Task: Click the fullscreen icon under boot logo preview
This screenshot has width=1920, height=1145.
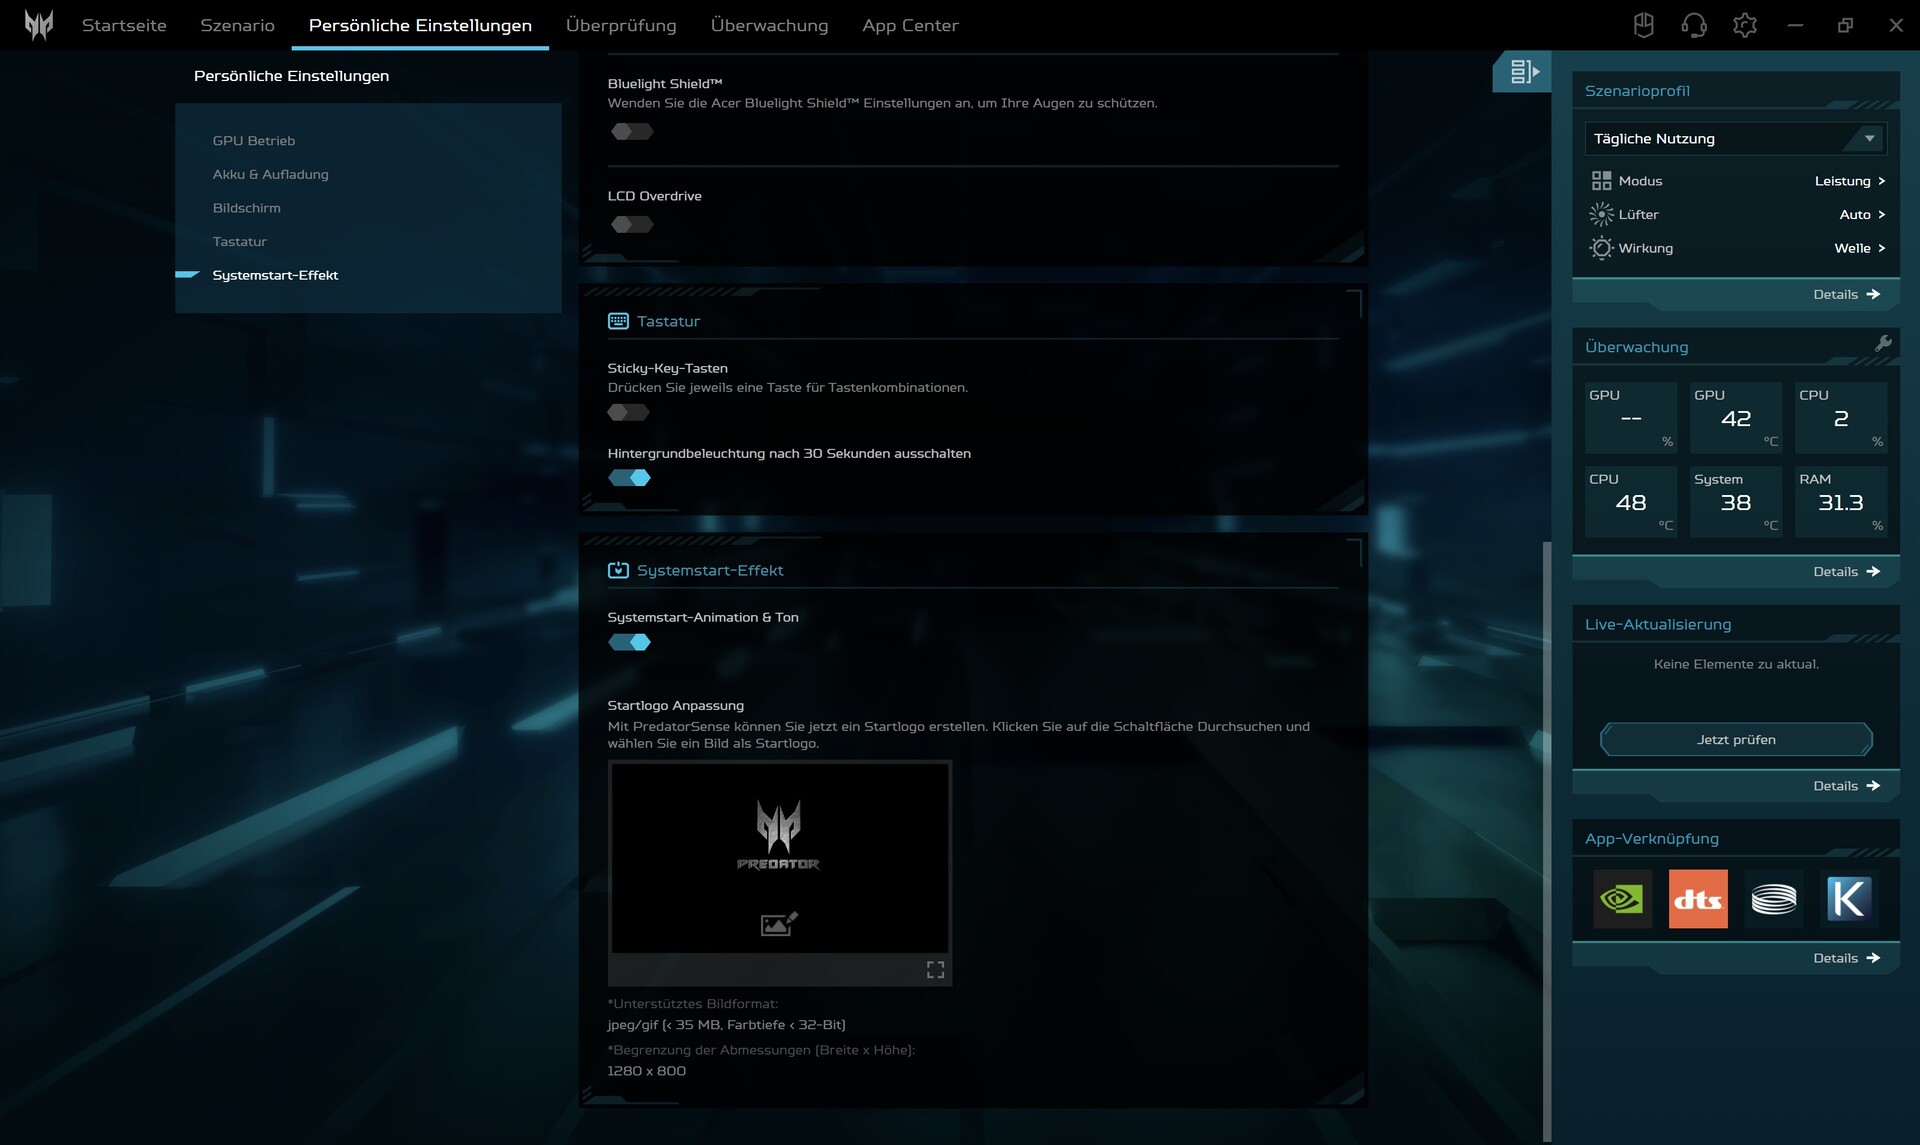Action: [935, 970]
